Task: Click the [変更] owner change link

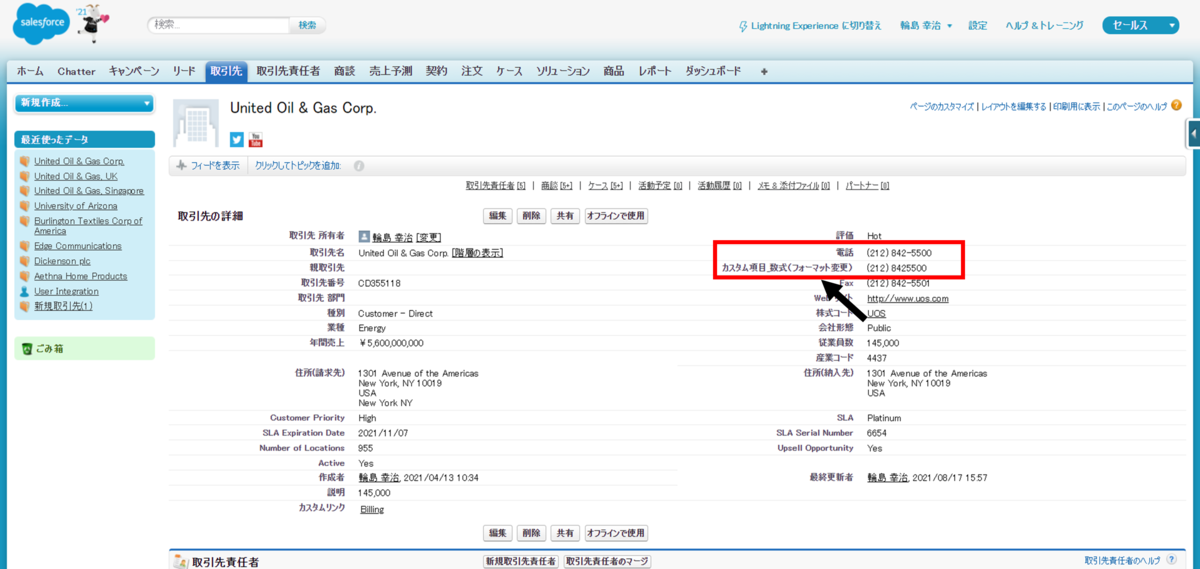Action: point(428,238)
